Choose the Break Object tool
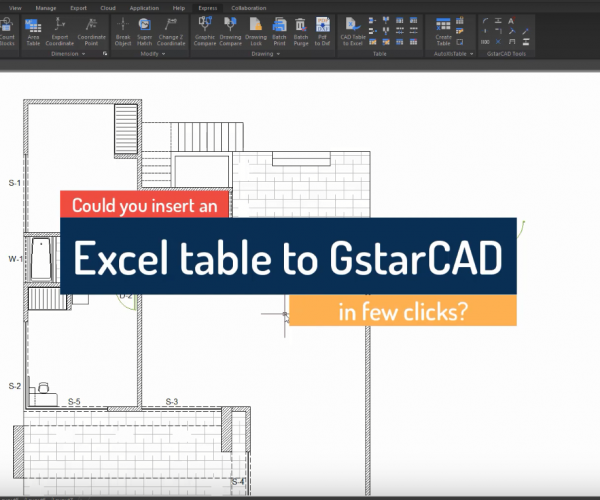The image size is (600, 500). tap(123, 32)
